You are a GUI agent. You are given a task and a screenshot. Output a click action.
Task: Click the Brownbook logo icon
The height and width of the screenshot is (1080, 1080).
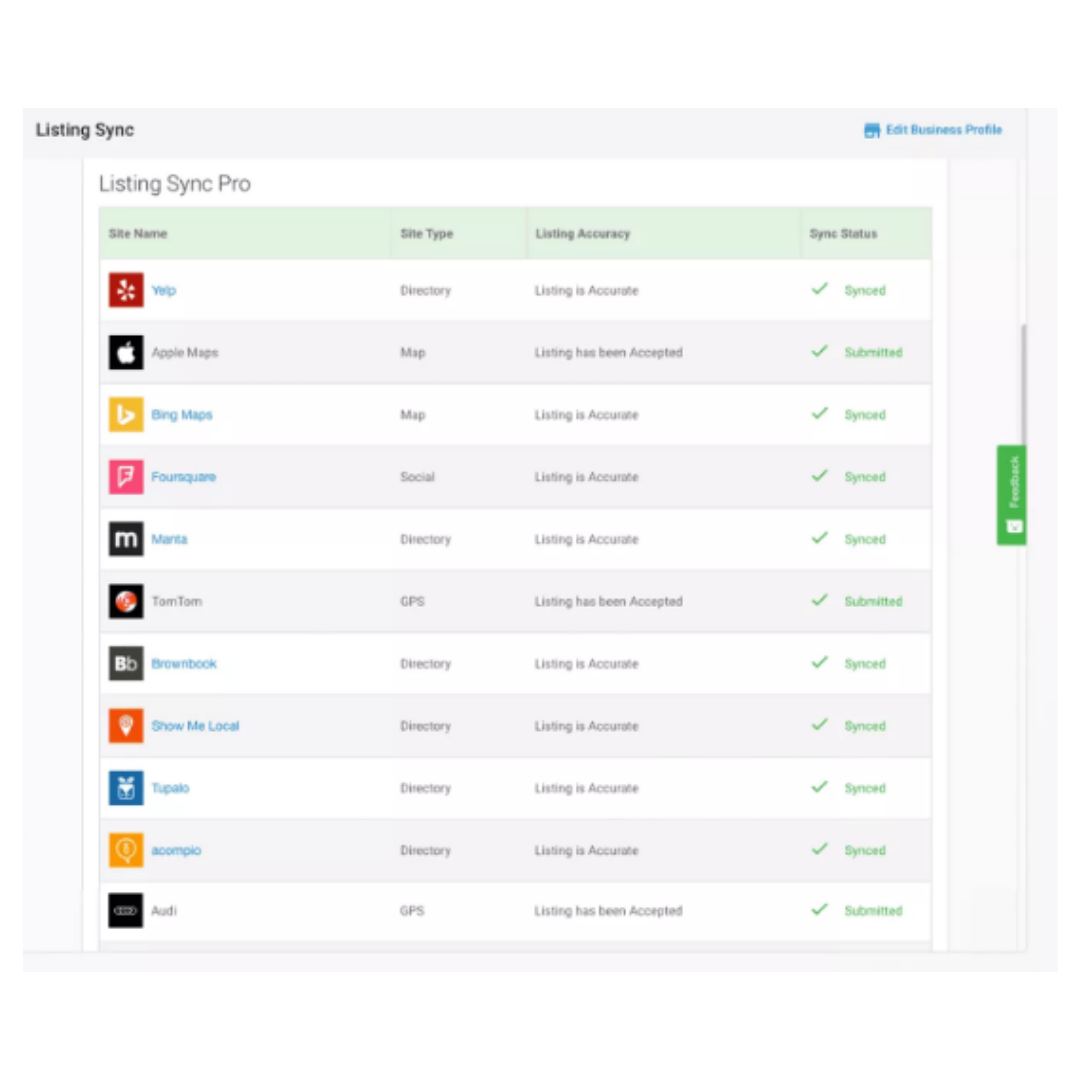[x=126, y=663]
